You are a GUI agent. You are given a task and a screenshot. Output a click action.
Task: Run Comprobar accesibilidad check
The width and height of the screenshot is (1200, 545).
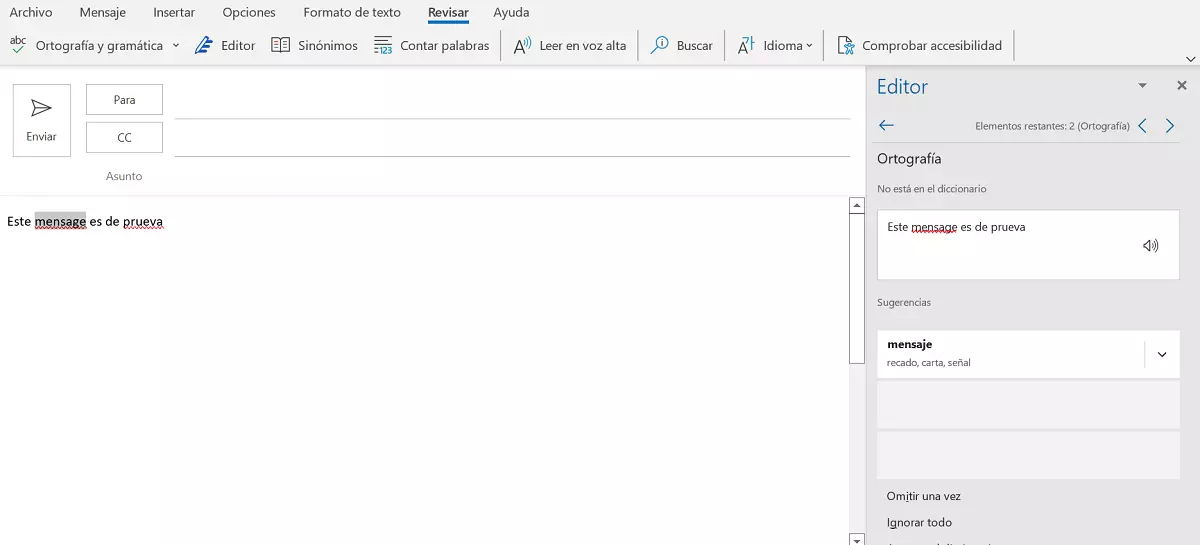(919, 45)
